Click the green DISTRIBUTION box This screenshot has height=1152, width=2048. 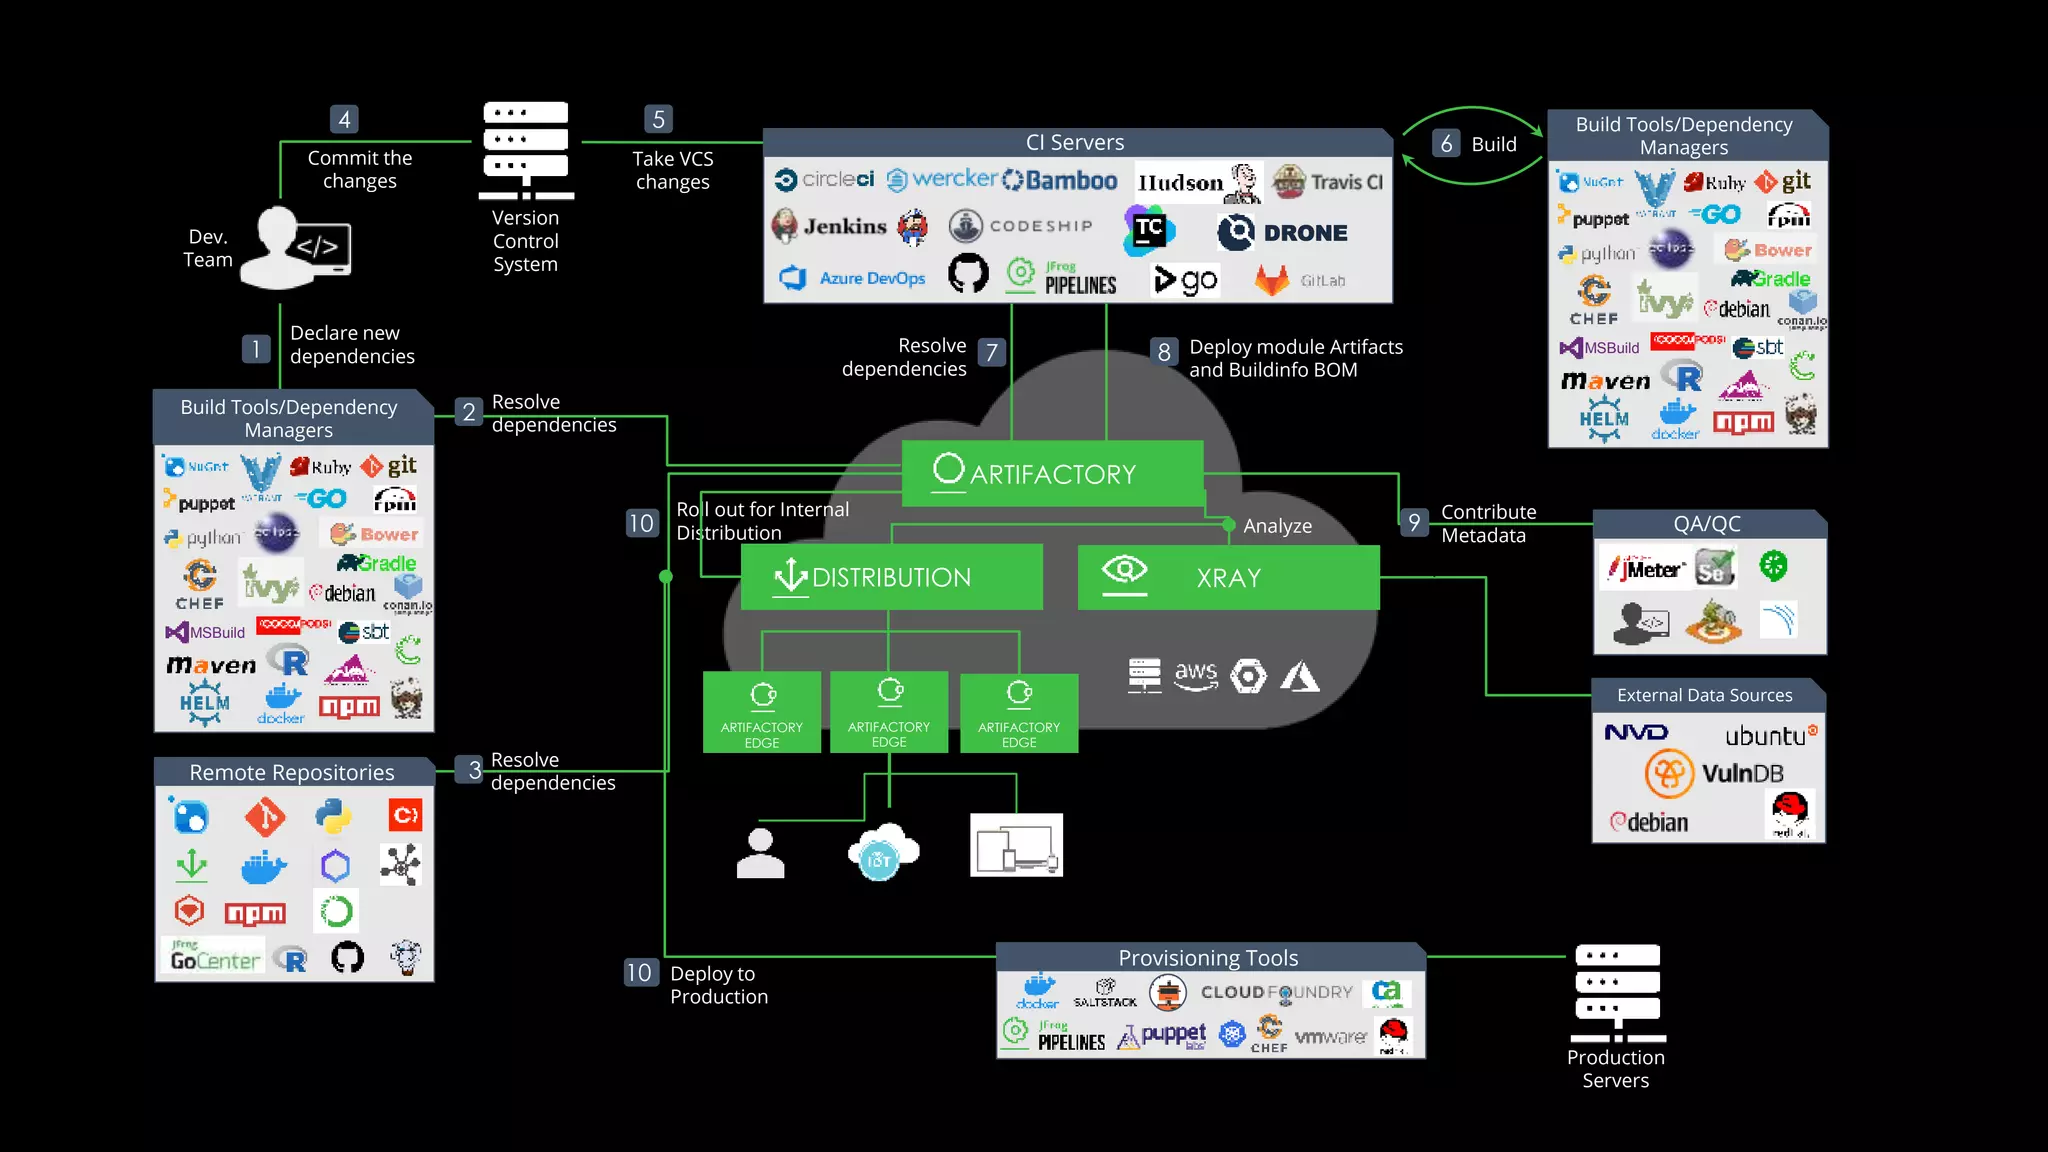coord(891,577)
